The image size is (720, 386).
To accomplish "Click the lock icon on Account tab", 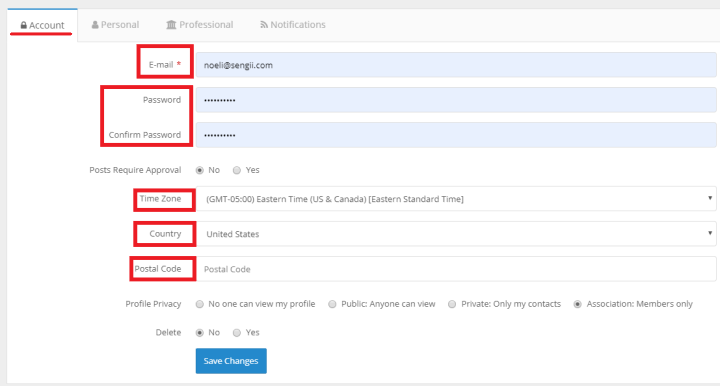I will 24,25.
